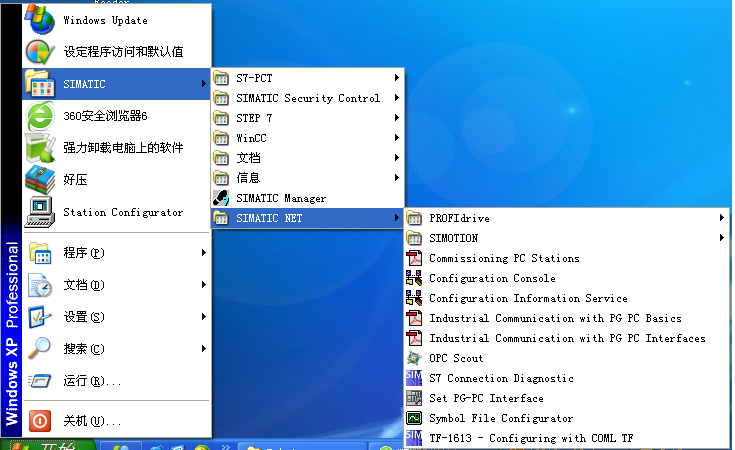Expand the WinCC submenu arrow
This screenshot has height=450, width=735.
pos(397,138)
